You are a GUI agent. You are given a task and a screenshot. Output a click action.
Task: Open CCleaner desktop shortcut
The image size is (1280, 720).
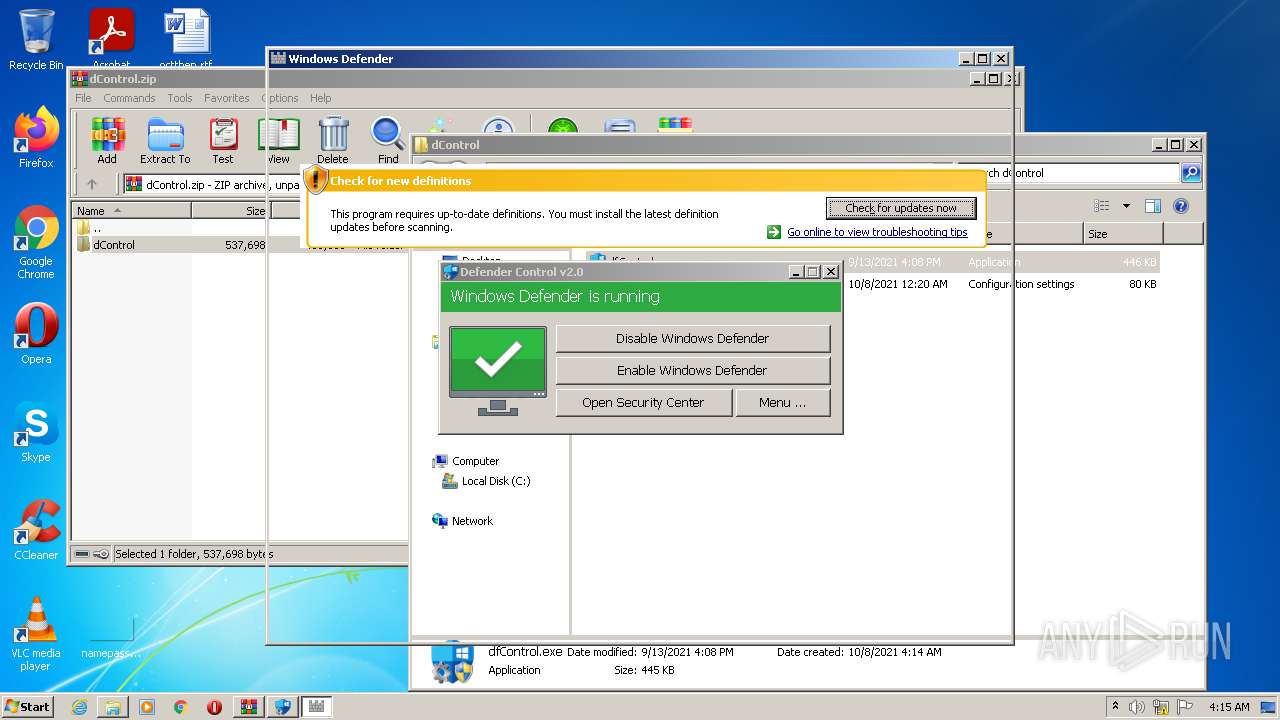(36, 530)
